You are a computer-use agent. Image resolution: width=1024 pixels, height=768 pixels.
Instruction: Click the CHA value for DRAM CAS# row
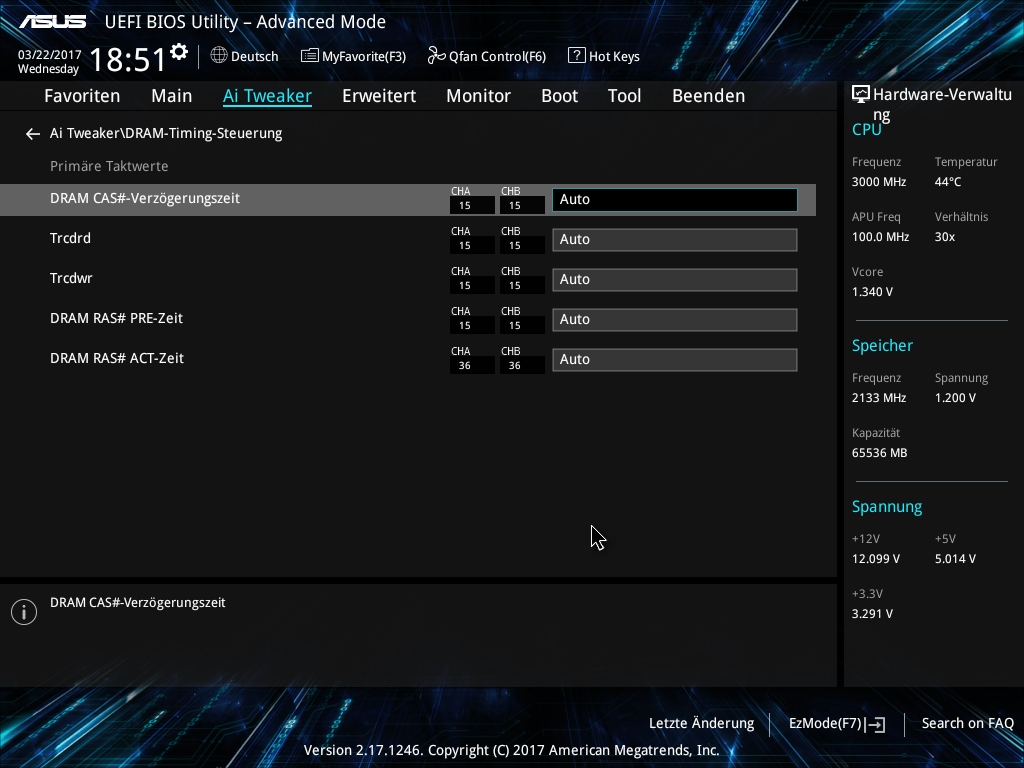point(472,206)
